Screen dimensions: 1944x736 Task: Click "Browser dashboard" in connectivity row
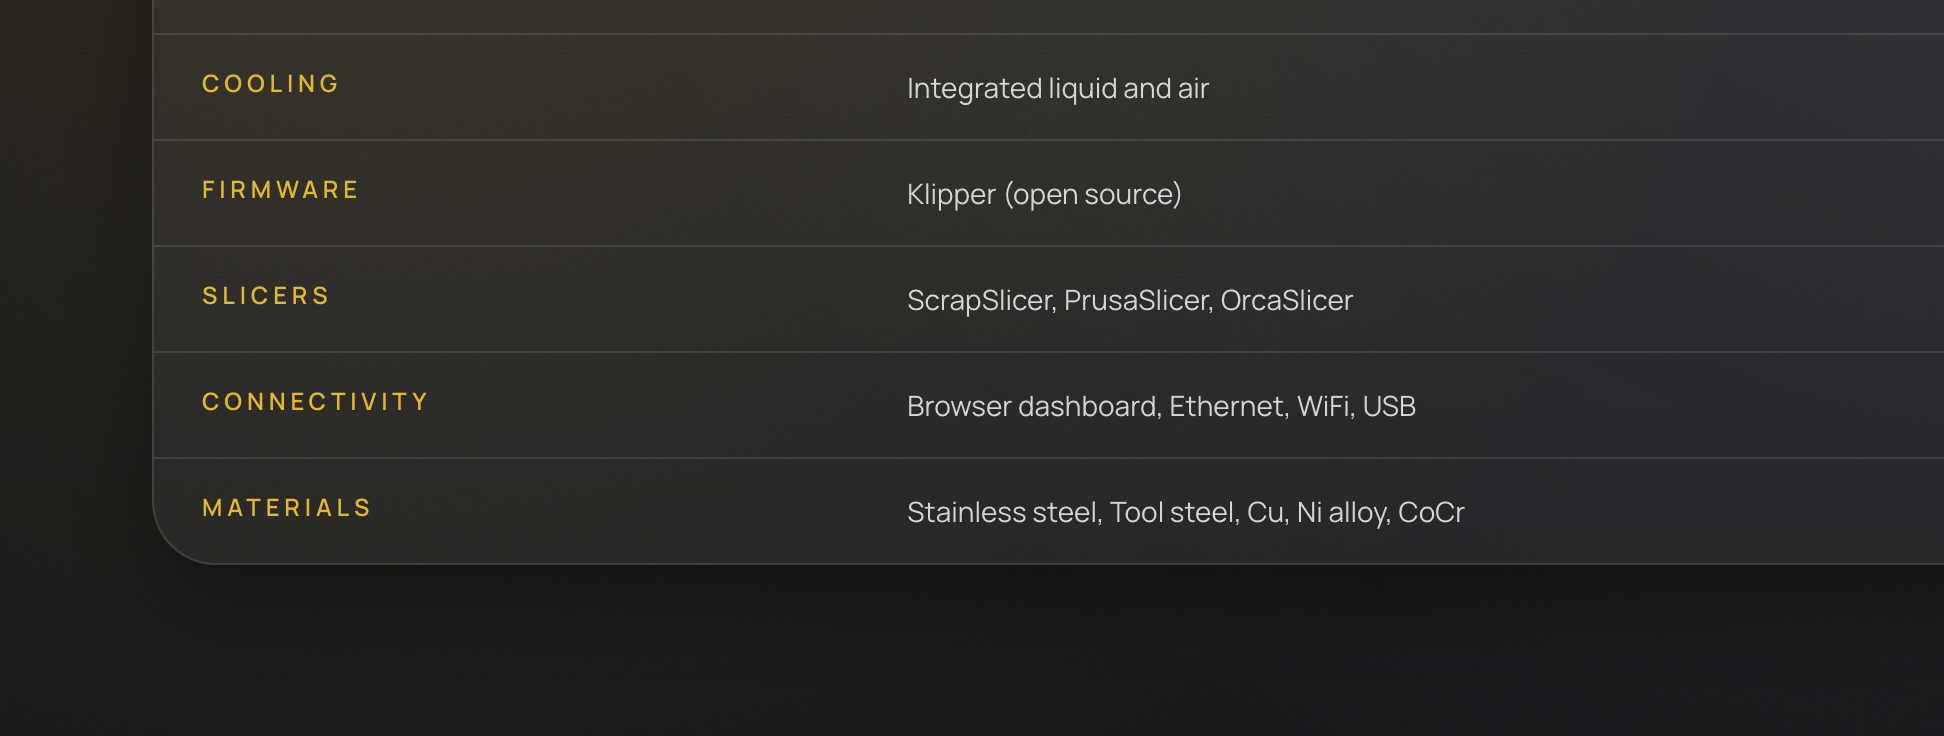click(x=1031, y=407)
